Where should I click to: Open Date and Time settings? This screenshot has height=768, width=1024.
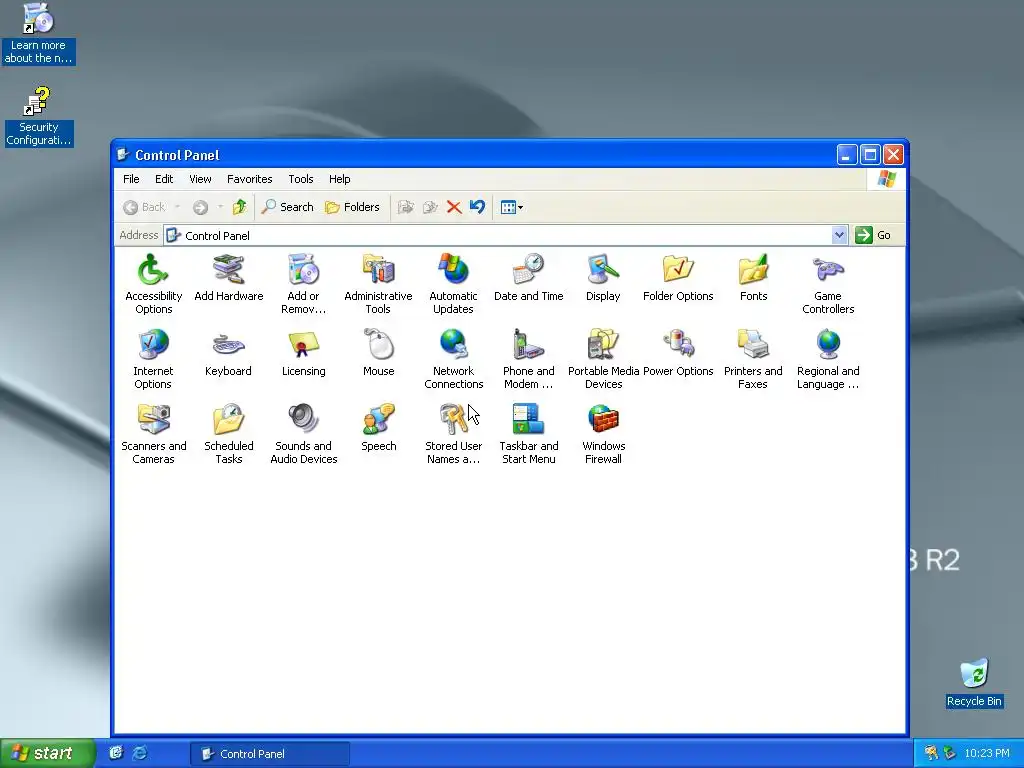528,278
